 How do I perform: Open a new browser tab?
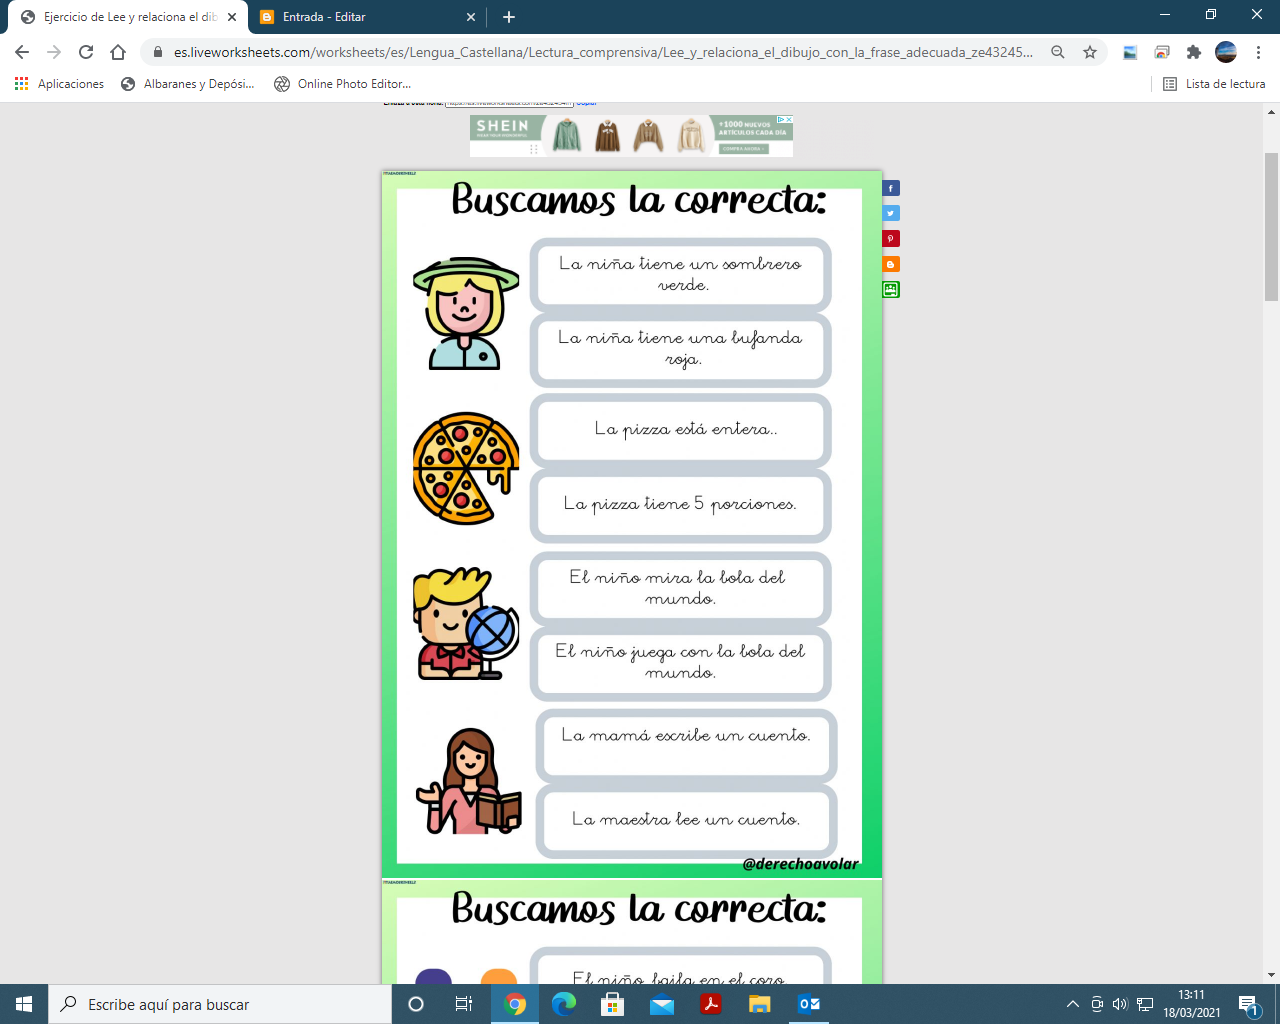point(509,17)
